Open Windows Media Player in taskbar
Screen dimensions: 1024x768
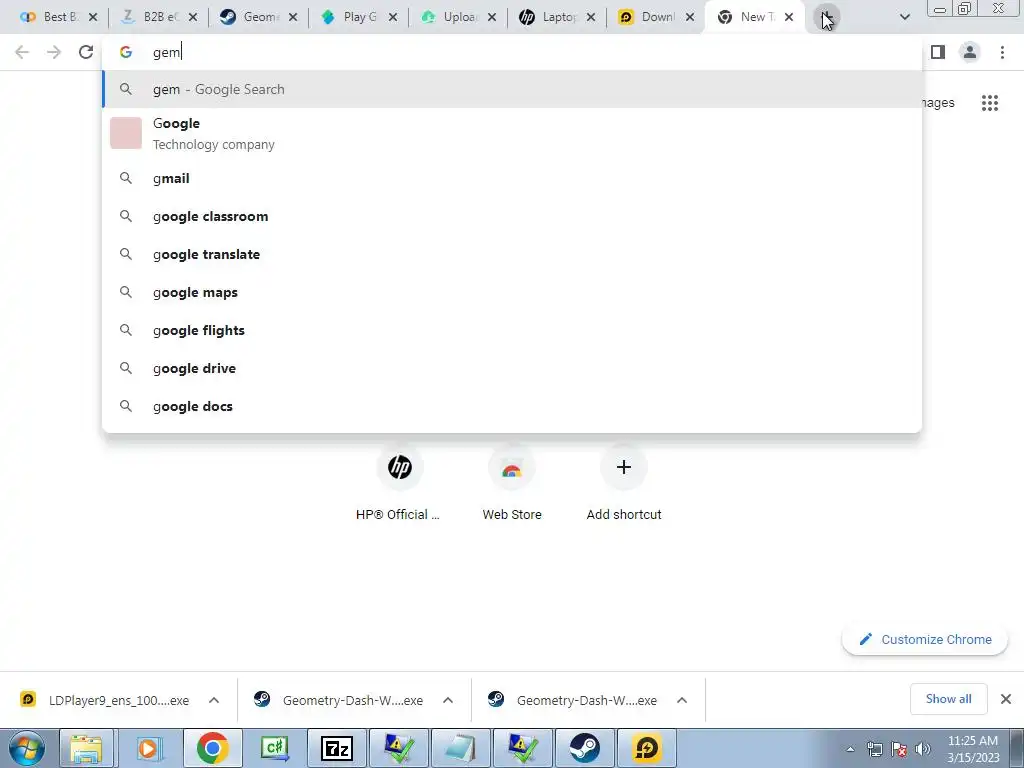148,748
